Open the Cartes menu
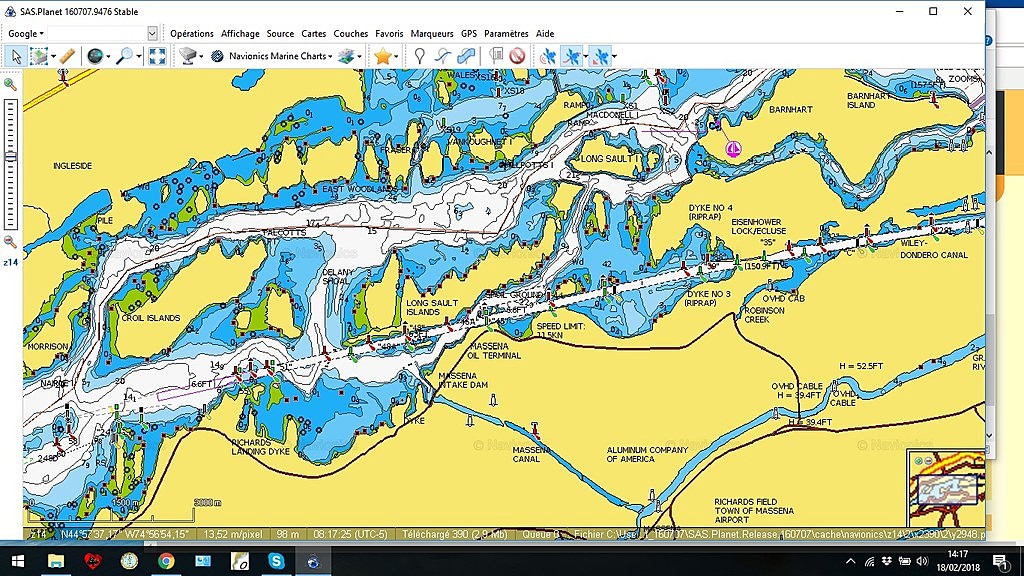The image size is (1024, 576). pos(313,33)
